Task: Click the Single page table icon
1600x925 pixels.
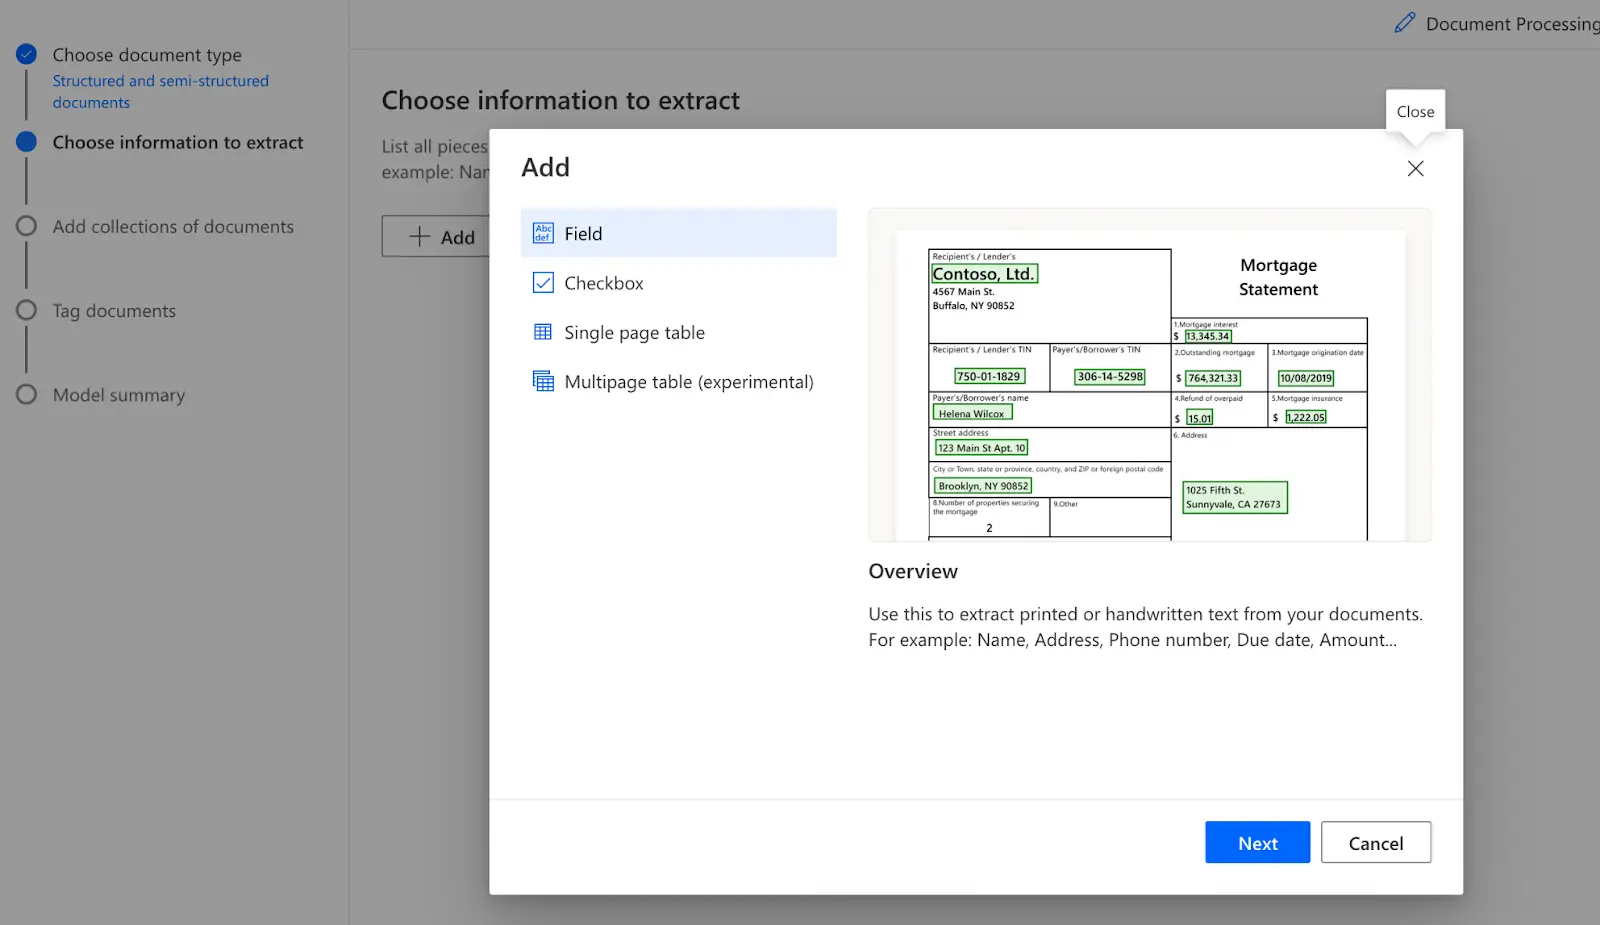Action: 543,332
